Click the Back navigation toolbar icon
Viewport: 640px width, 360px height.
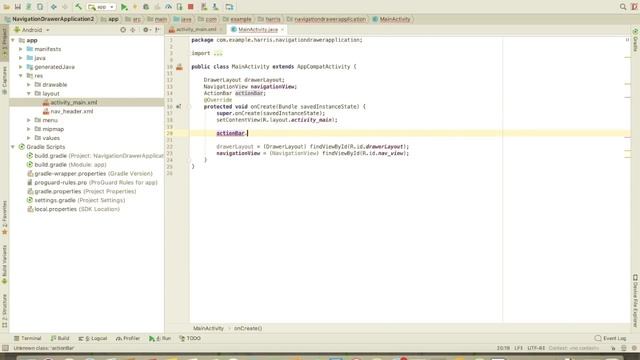(x=53, y=7)
